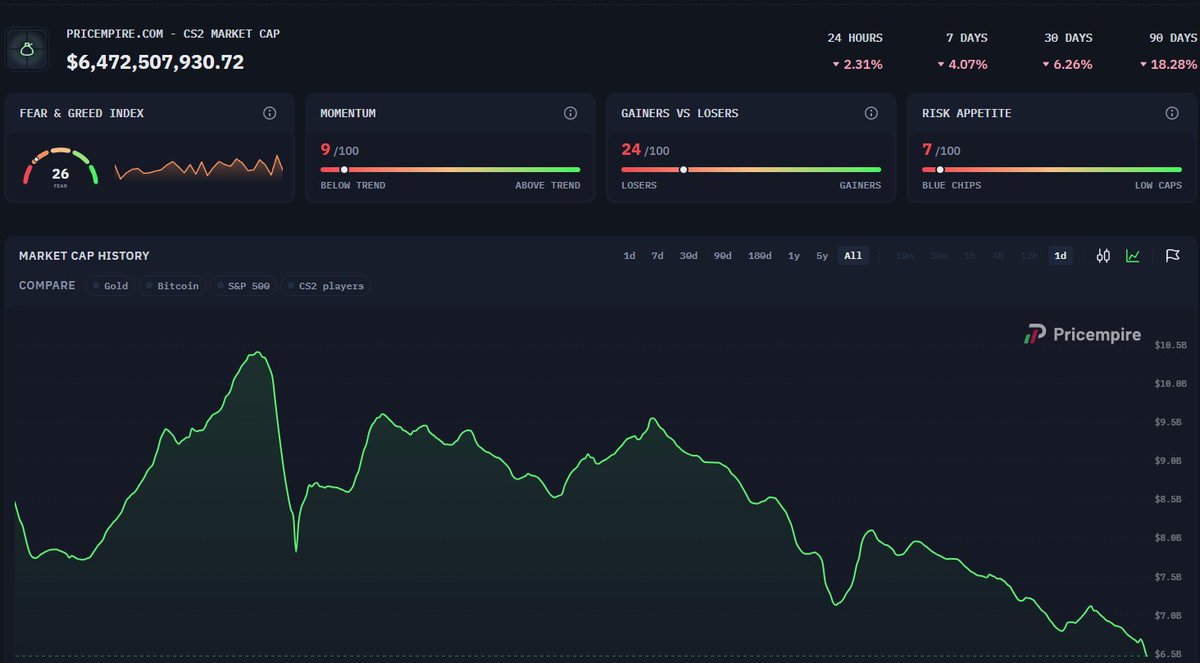Click the Risk Appetite score 7
The image size is (1200, 663).
click(927, 150)
